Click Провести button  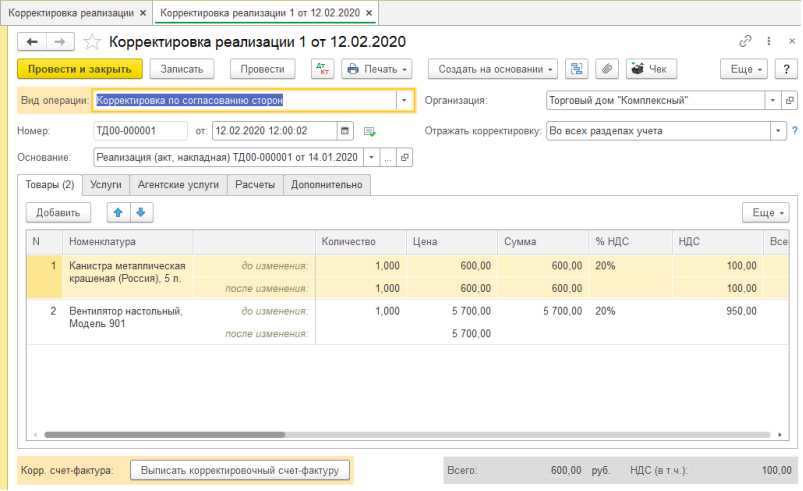point(262,69)
